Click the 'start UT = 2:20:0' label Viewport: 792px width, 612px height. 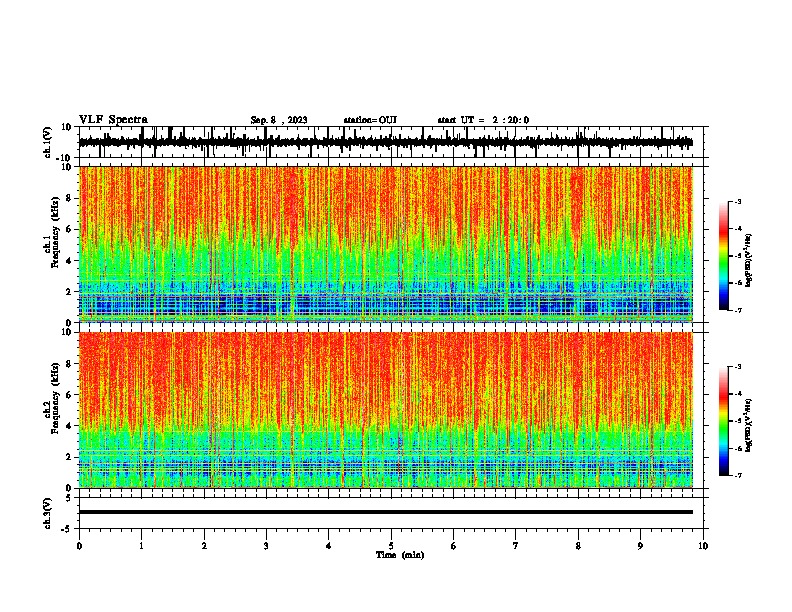[483, 120]
